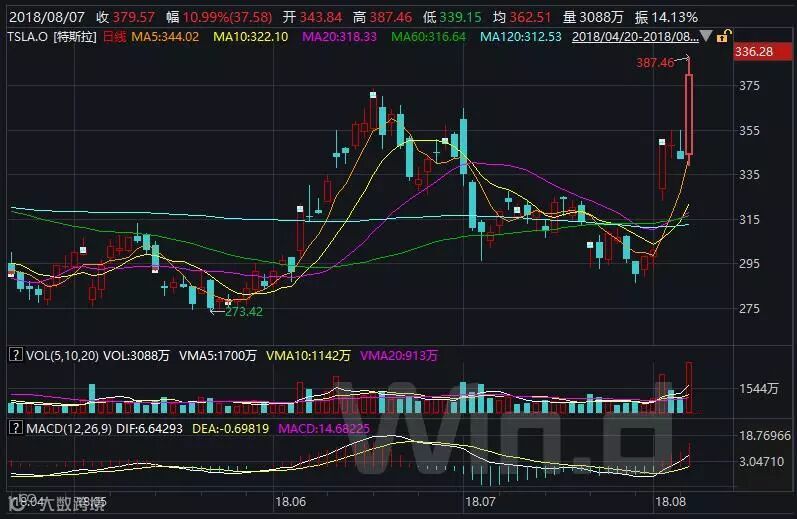Image resolution: width=797 pixels, height=519 pixels.
Task: Select the 315 price axis label
Action: tap(749, 219)
